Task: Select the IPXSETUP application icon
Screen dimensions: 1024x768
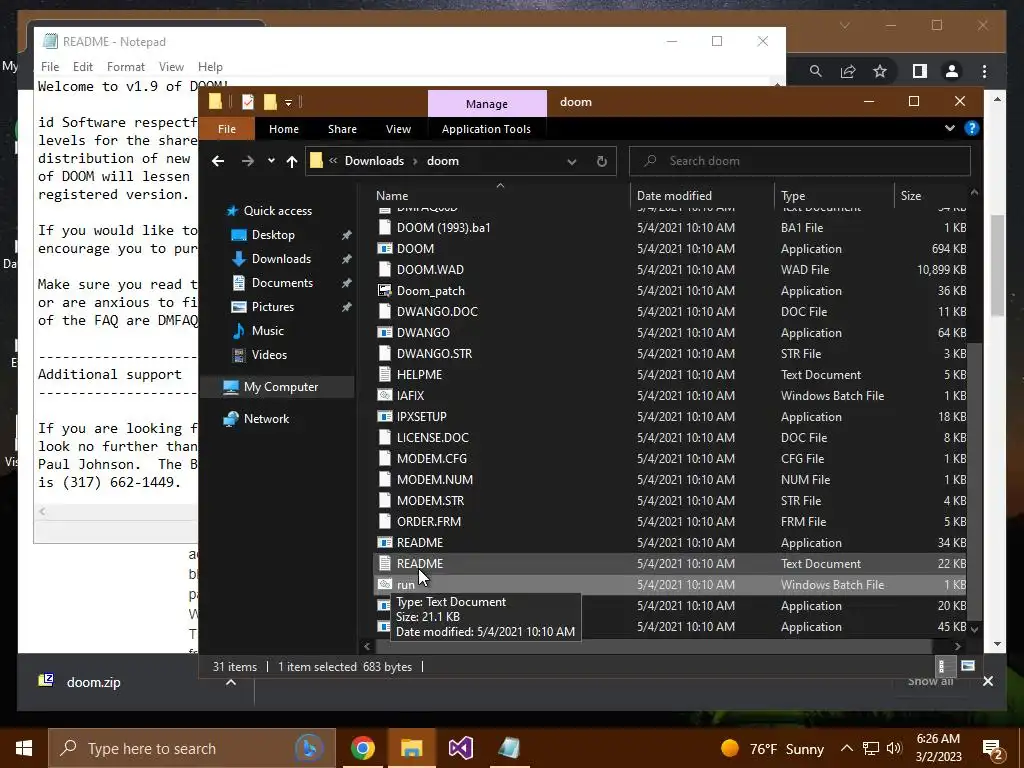Action: click(x=385, y=416)
